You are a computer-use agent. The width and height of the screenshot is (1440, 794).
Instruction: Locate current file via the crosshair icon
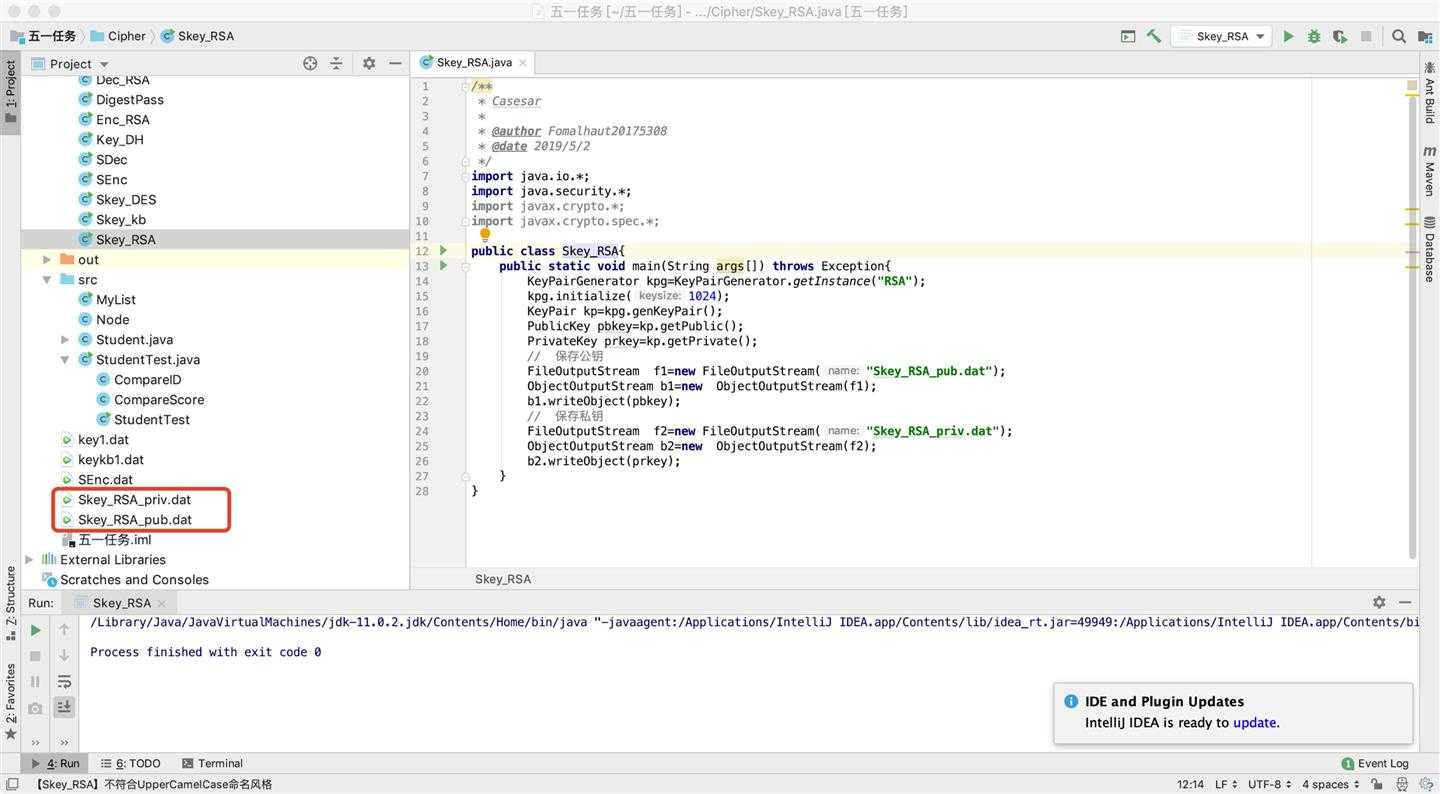[310, 63]
